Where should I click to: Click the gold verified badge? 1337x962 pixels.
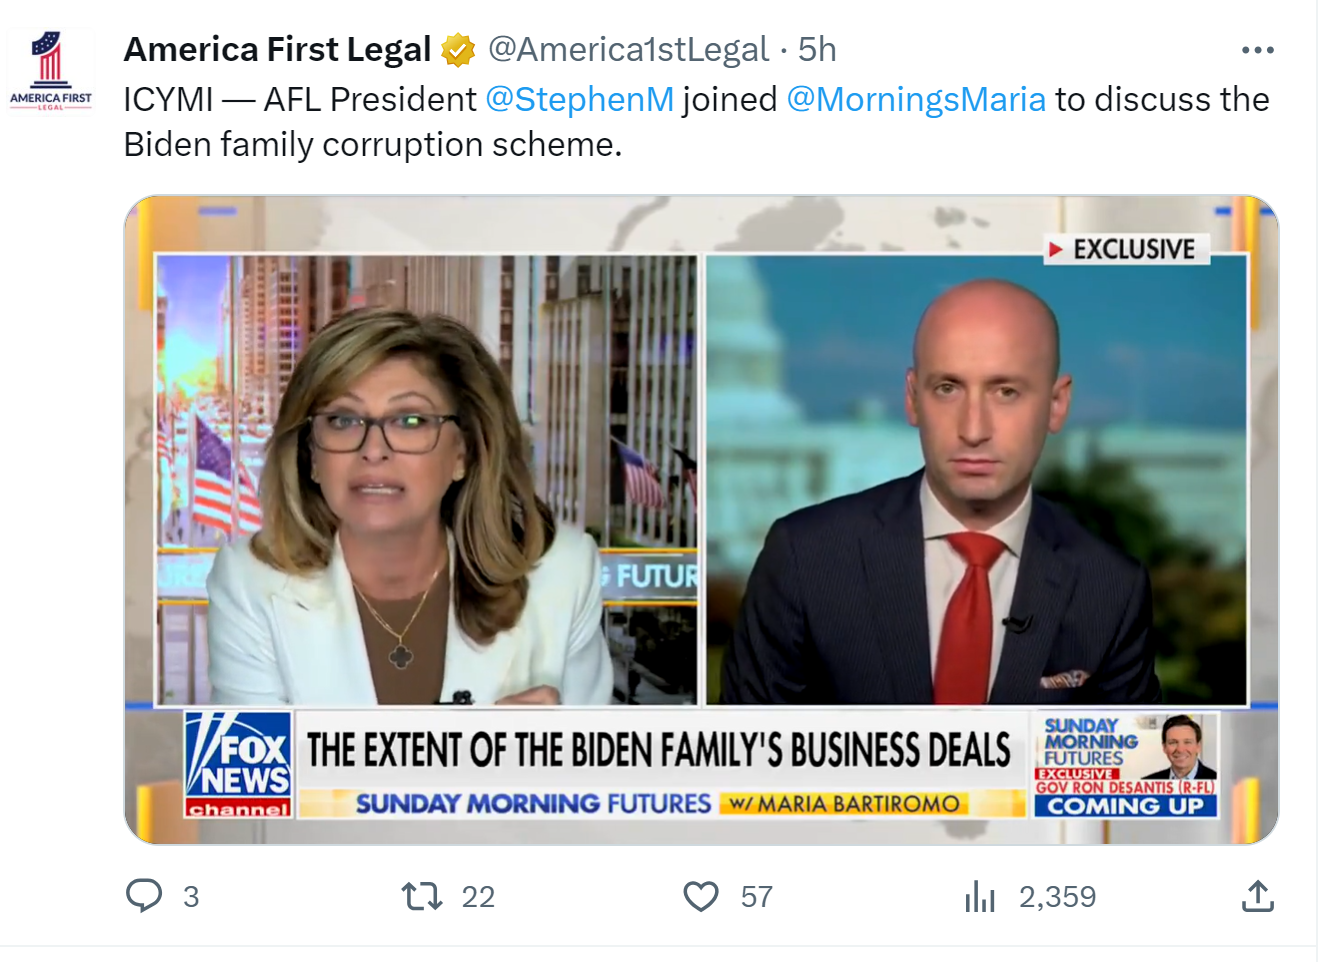coord(458,50)
